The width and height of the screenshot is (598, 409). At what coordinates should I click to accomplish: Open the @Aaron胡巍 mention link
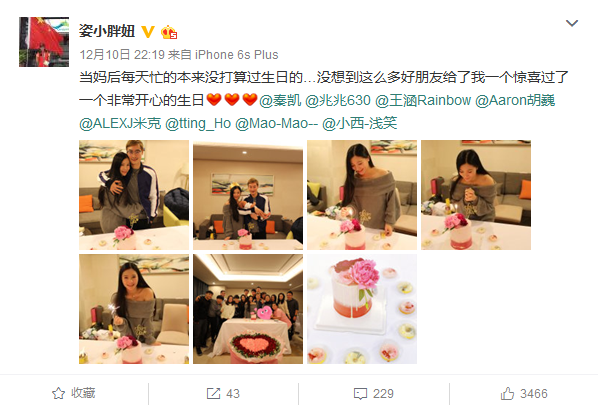coord(515,100)
